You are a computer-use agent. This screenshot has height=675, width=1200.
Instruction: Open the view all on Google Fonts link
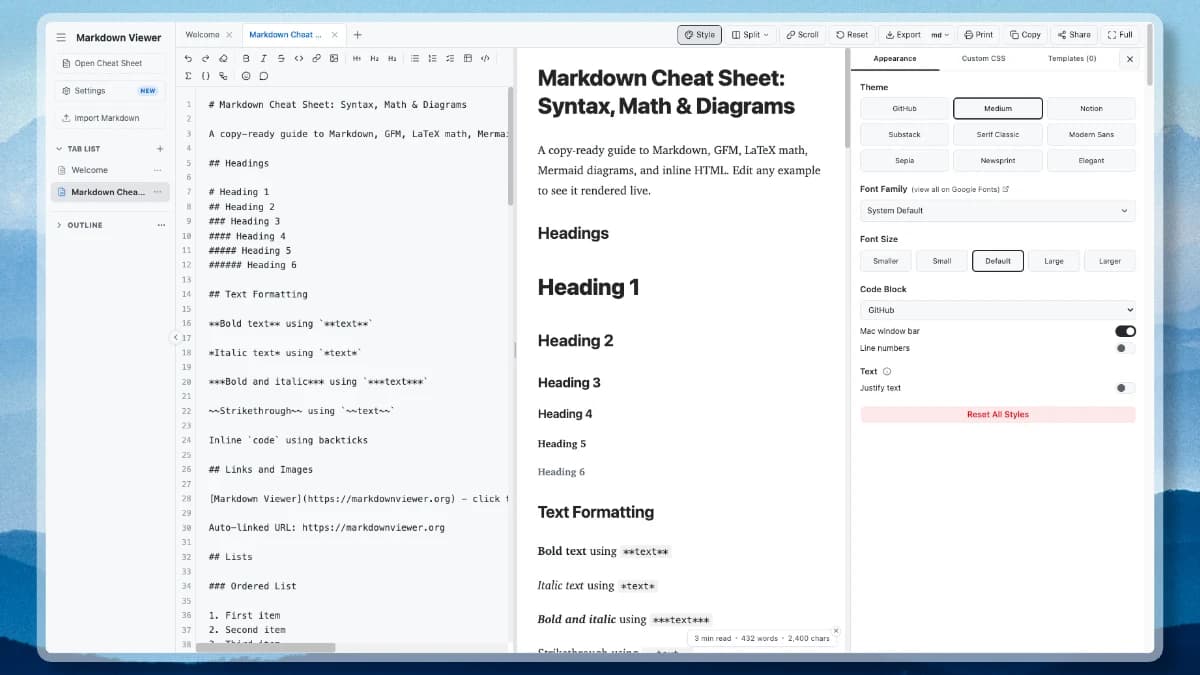(x=960, y=189)
